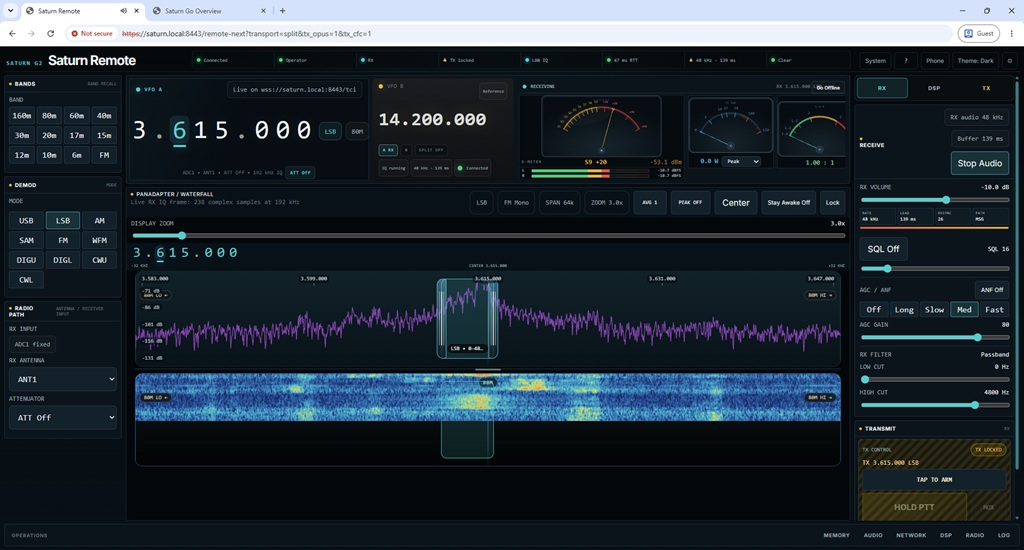The height and width of the screenshot is (550, 1024).
Task: Open LOG in the operations bar
Action: point(1004,535)
